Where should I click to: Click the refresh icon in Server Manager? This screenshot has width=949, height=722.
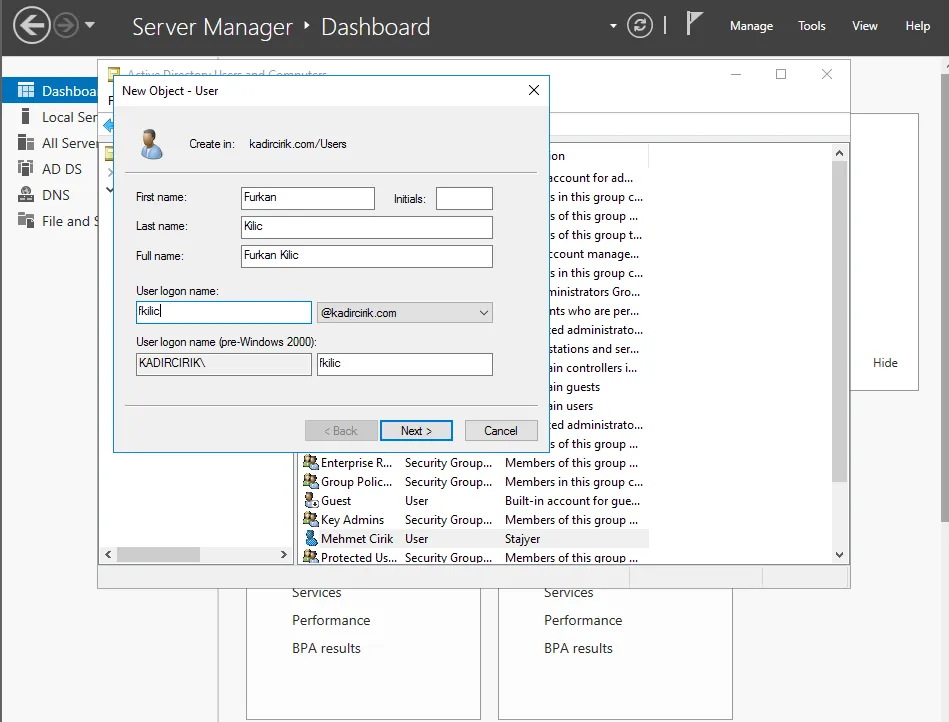640,25
